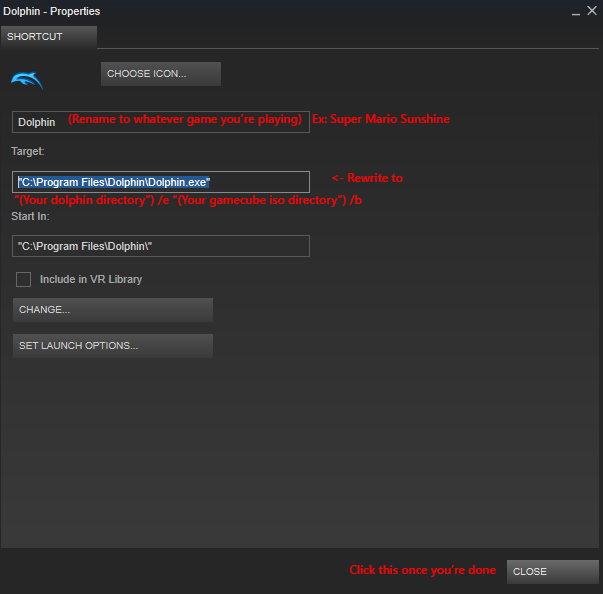Click the Dolphin shortcut icon image
Image resolution: width=603 pixels, height=594 pixels.
point(27,80)
